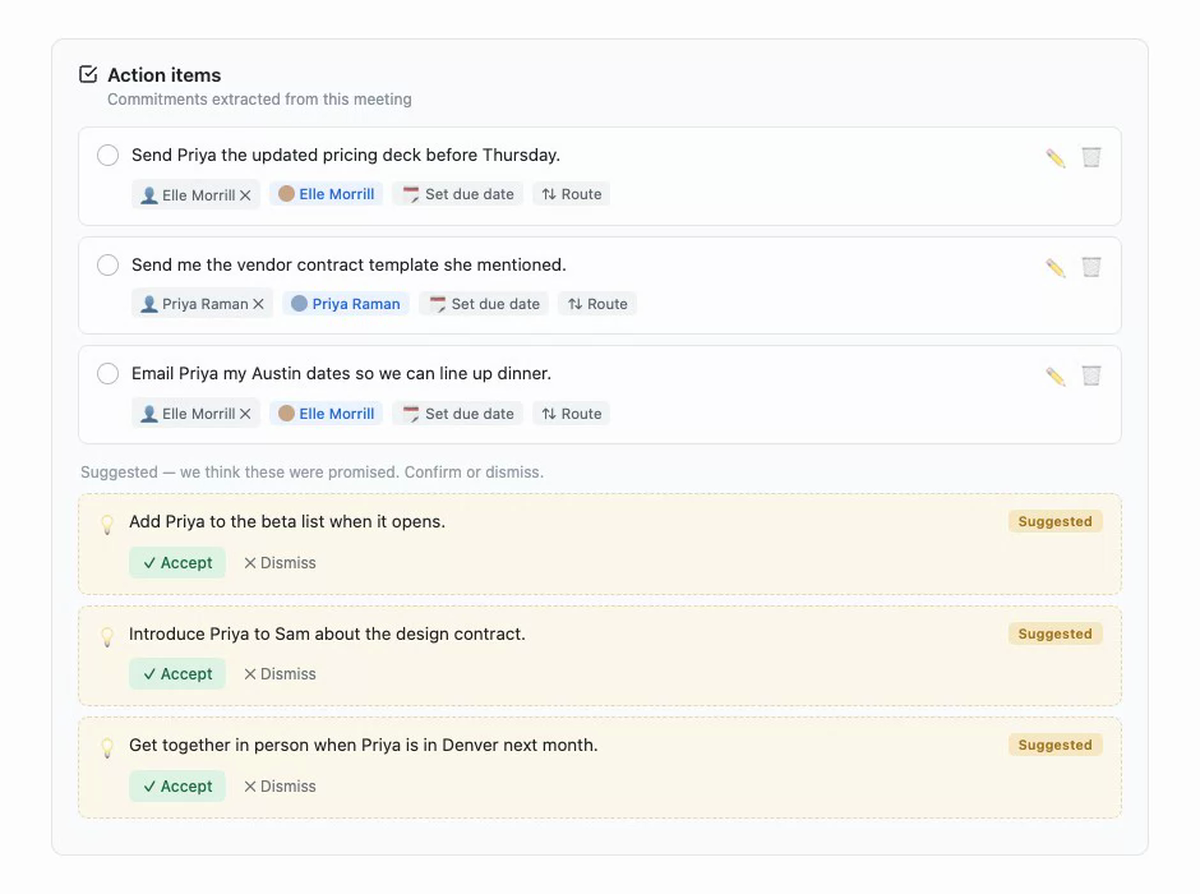Route the pricing deck action item
1200x894 pixels.
pyautogui.click(x=572, y=194)
